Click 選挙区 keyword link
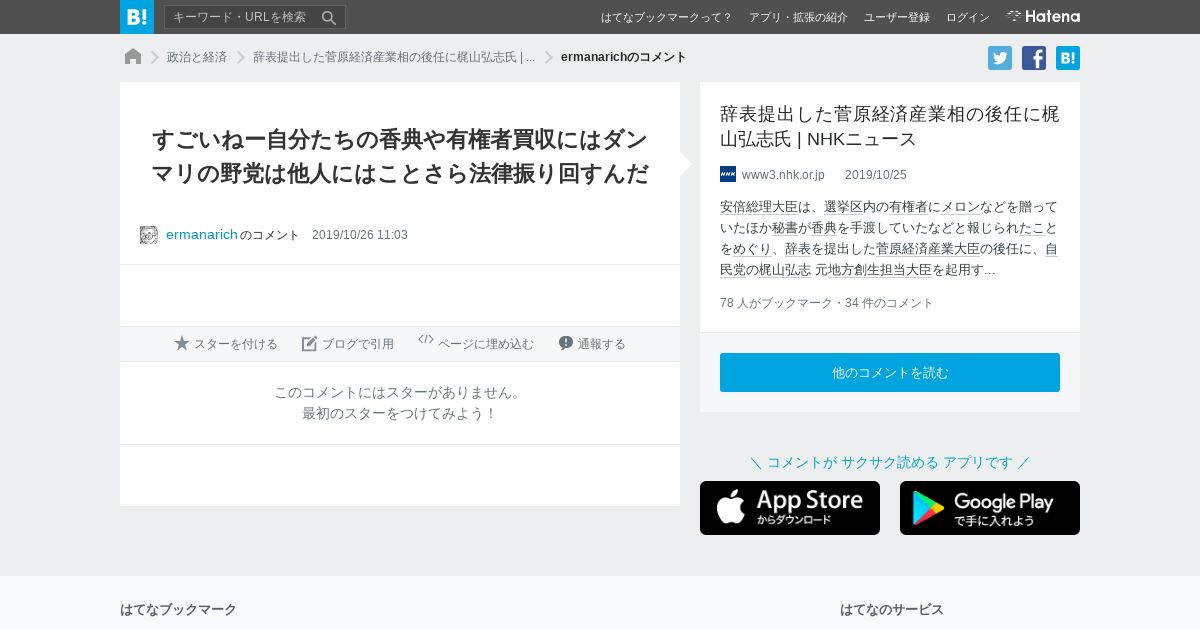 point(843,207)
